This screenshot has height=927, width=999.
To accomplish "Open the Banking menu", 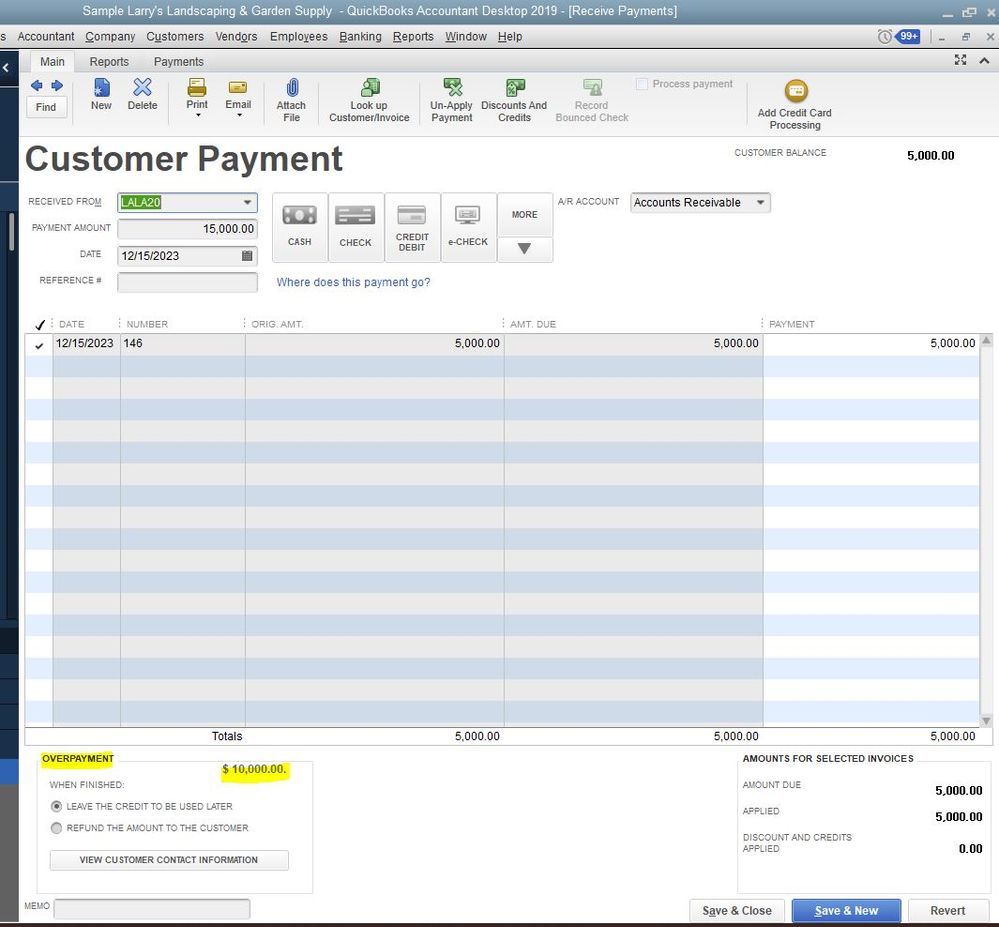I will tap(360, 37).
